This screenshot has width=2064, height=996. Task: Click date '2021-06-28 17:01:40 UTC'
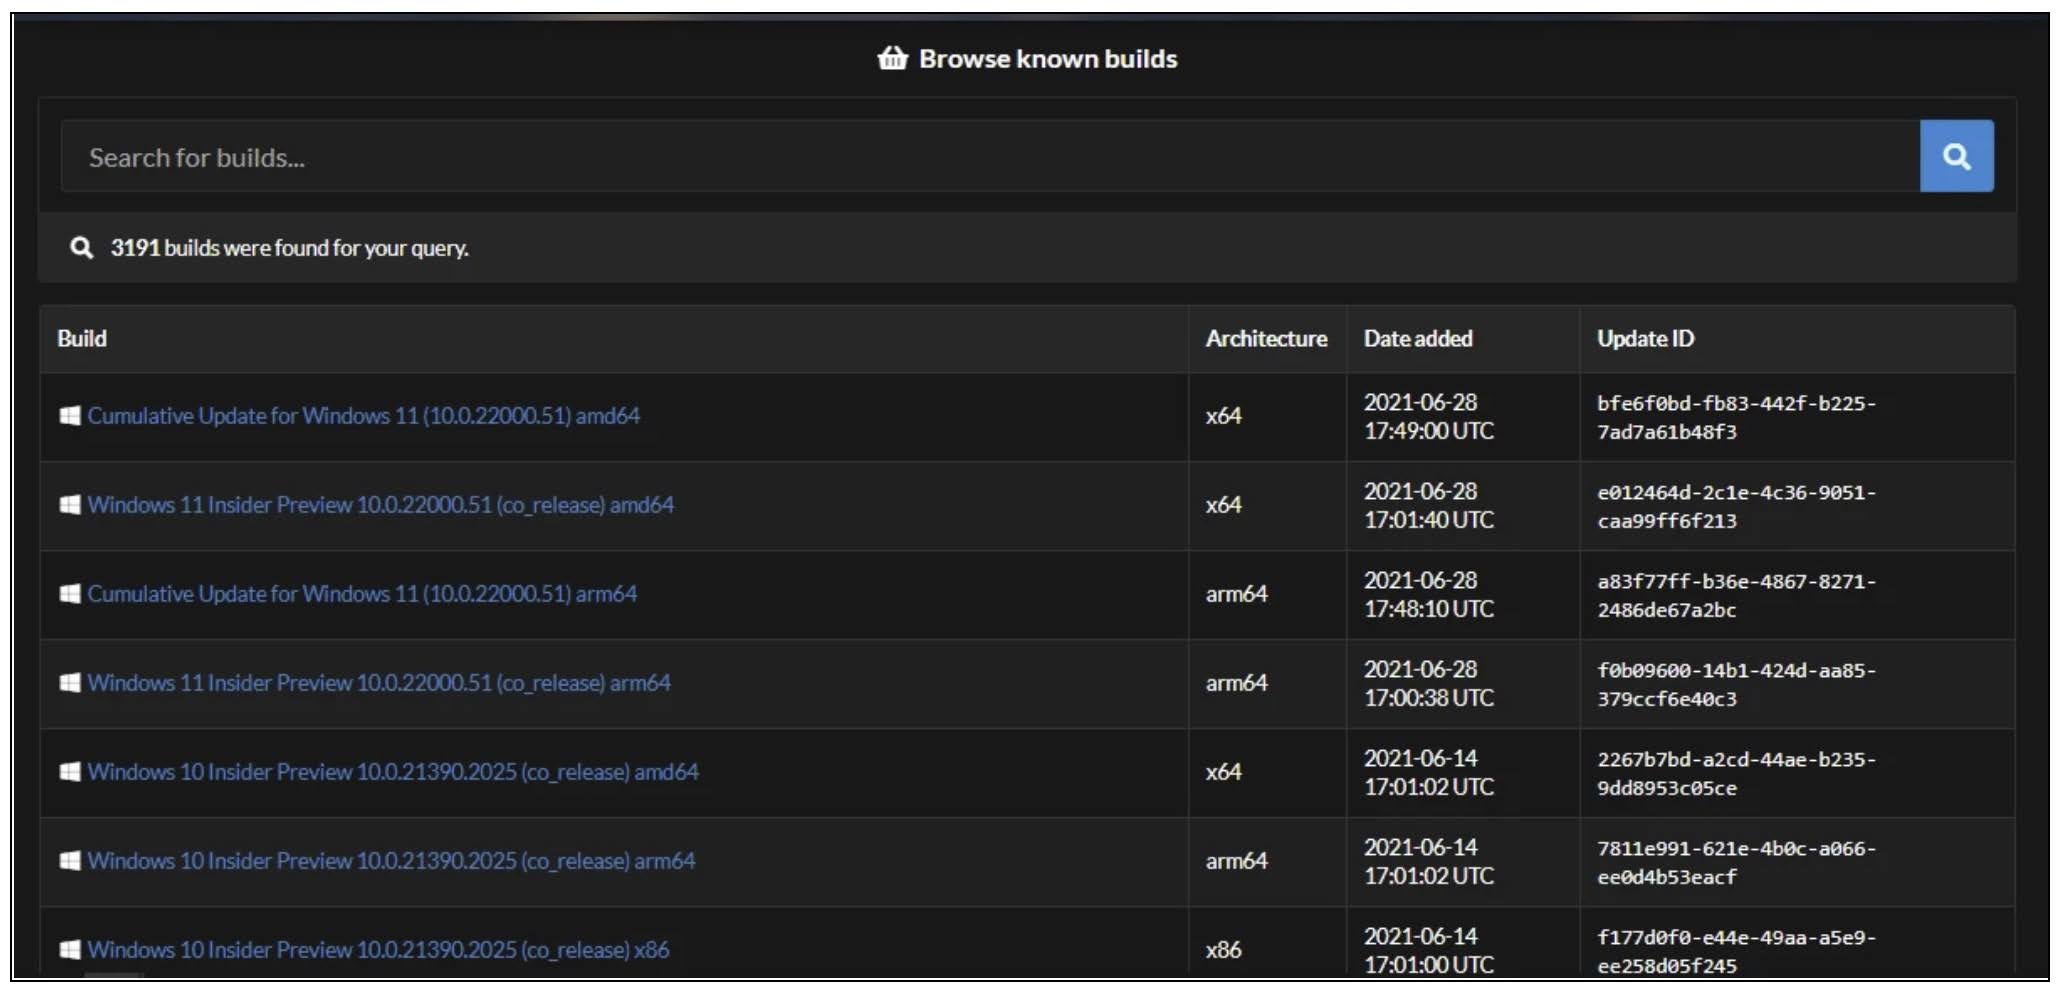click(1429, 506)
